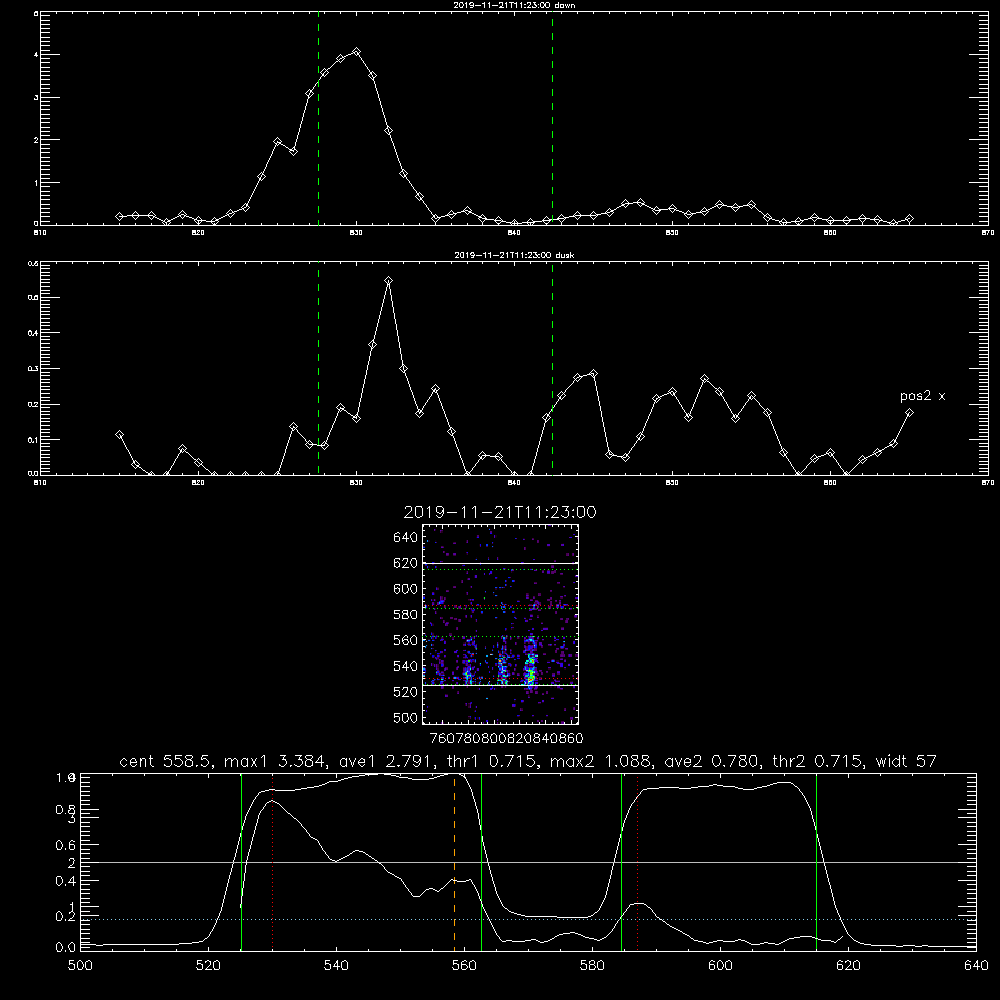Click the lower white horizontal line in heatmap
Image resolution: width=1000 pixels, height=1000 pixels.
[500, 685]
